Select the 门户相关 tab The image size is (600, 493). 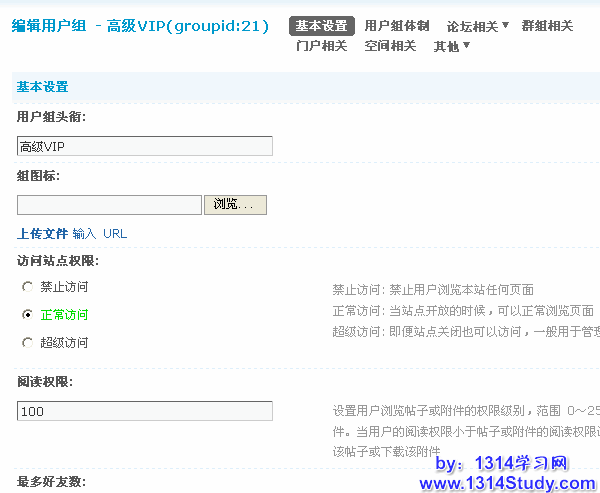click(322, 46)
